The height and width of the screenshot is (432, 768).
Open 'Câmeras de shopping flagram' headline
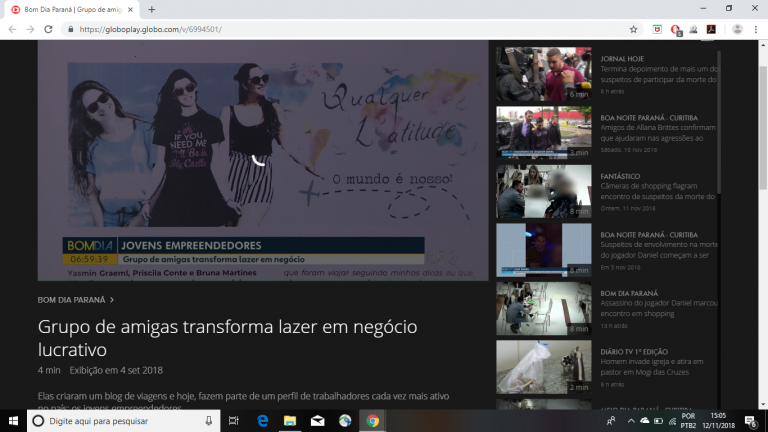pyautogui.click(x=657, y=191)
